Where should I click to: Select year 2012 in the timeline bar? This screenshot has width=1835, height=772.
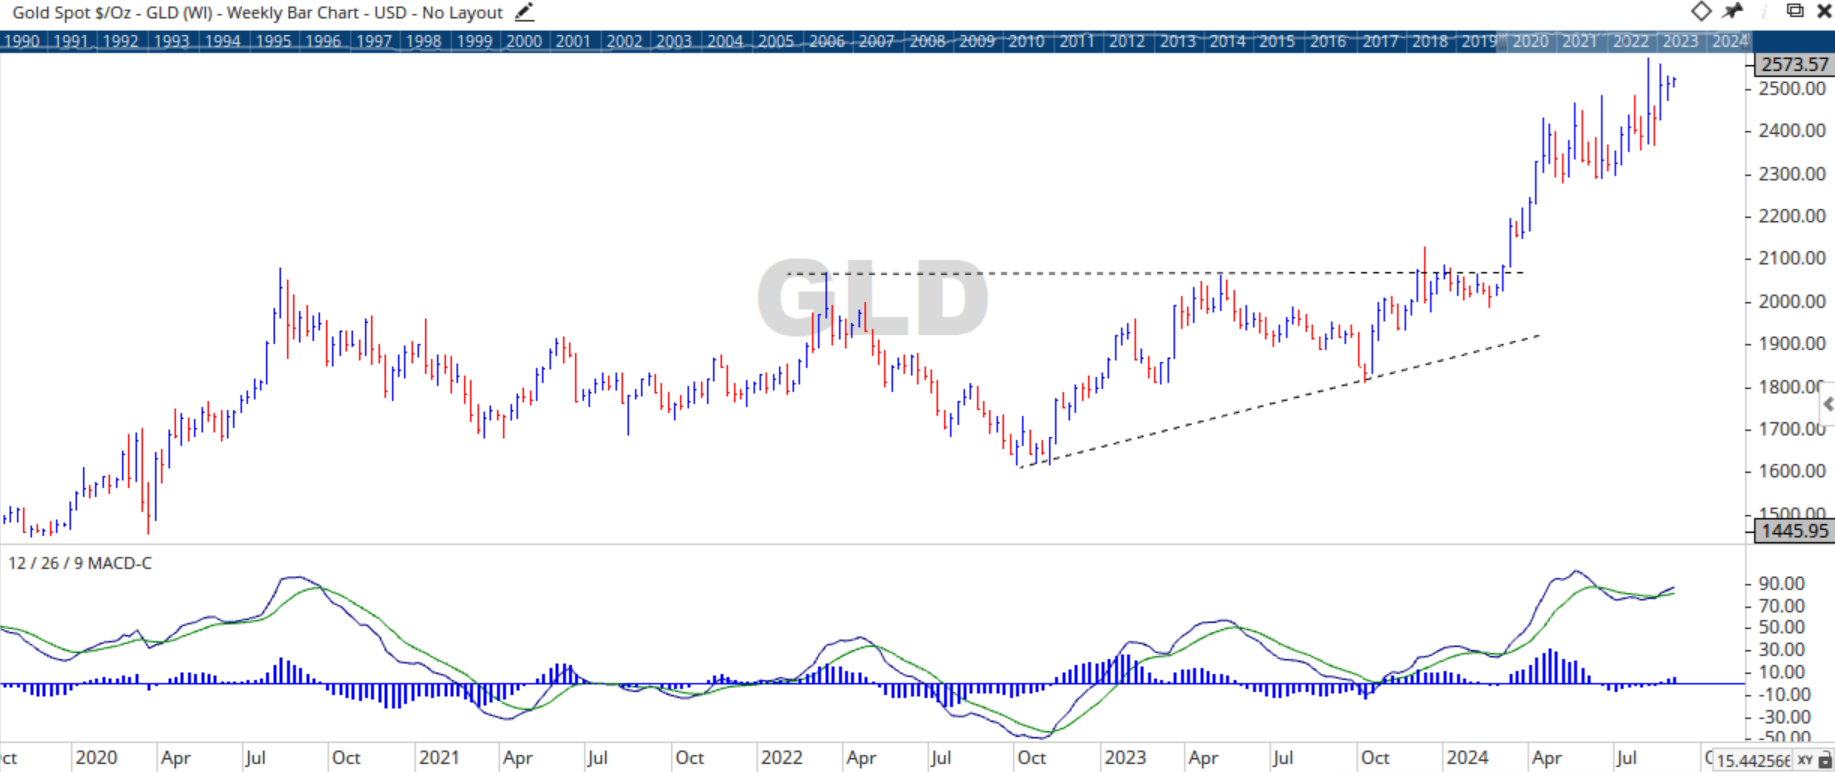point(1127,41)
